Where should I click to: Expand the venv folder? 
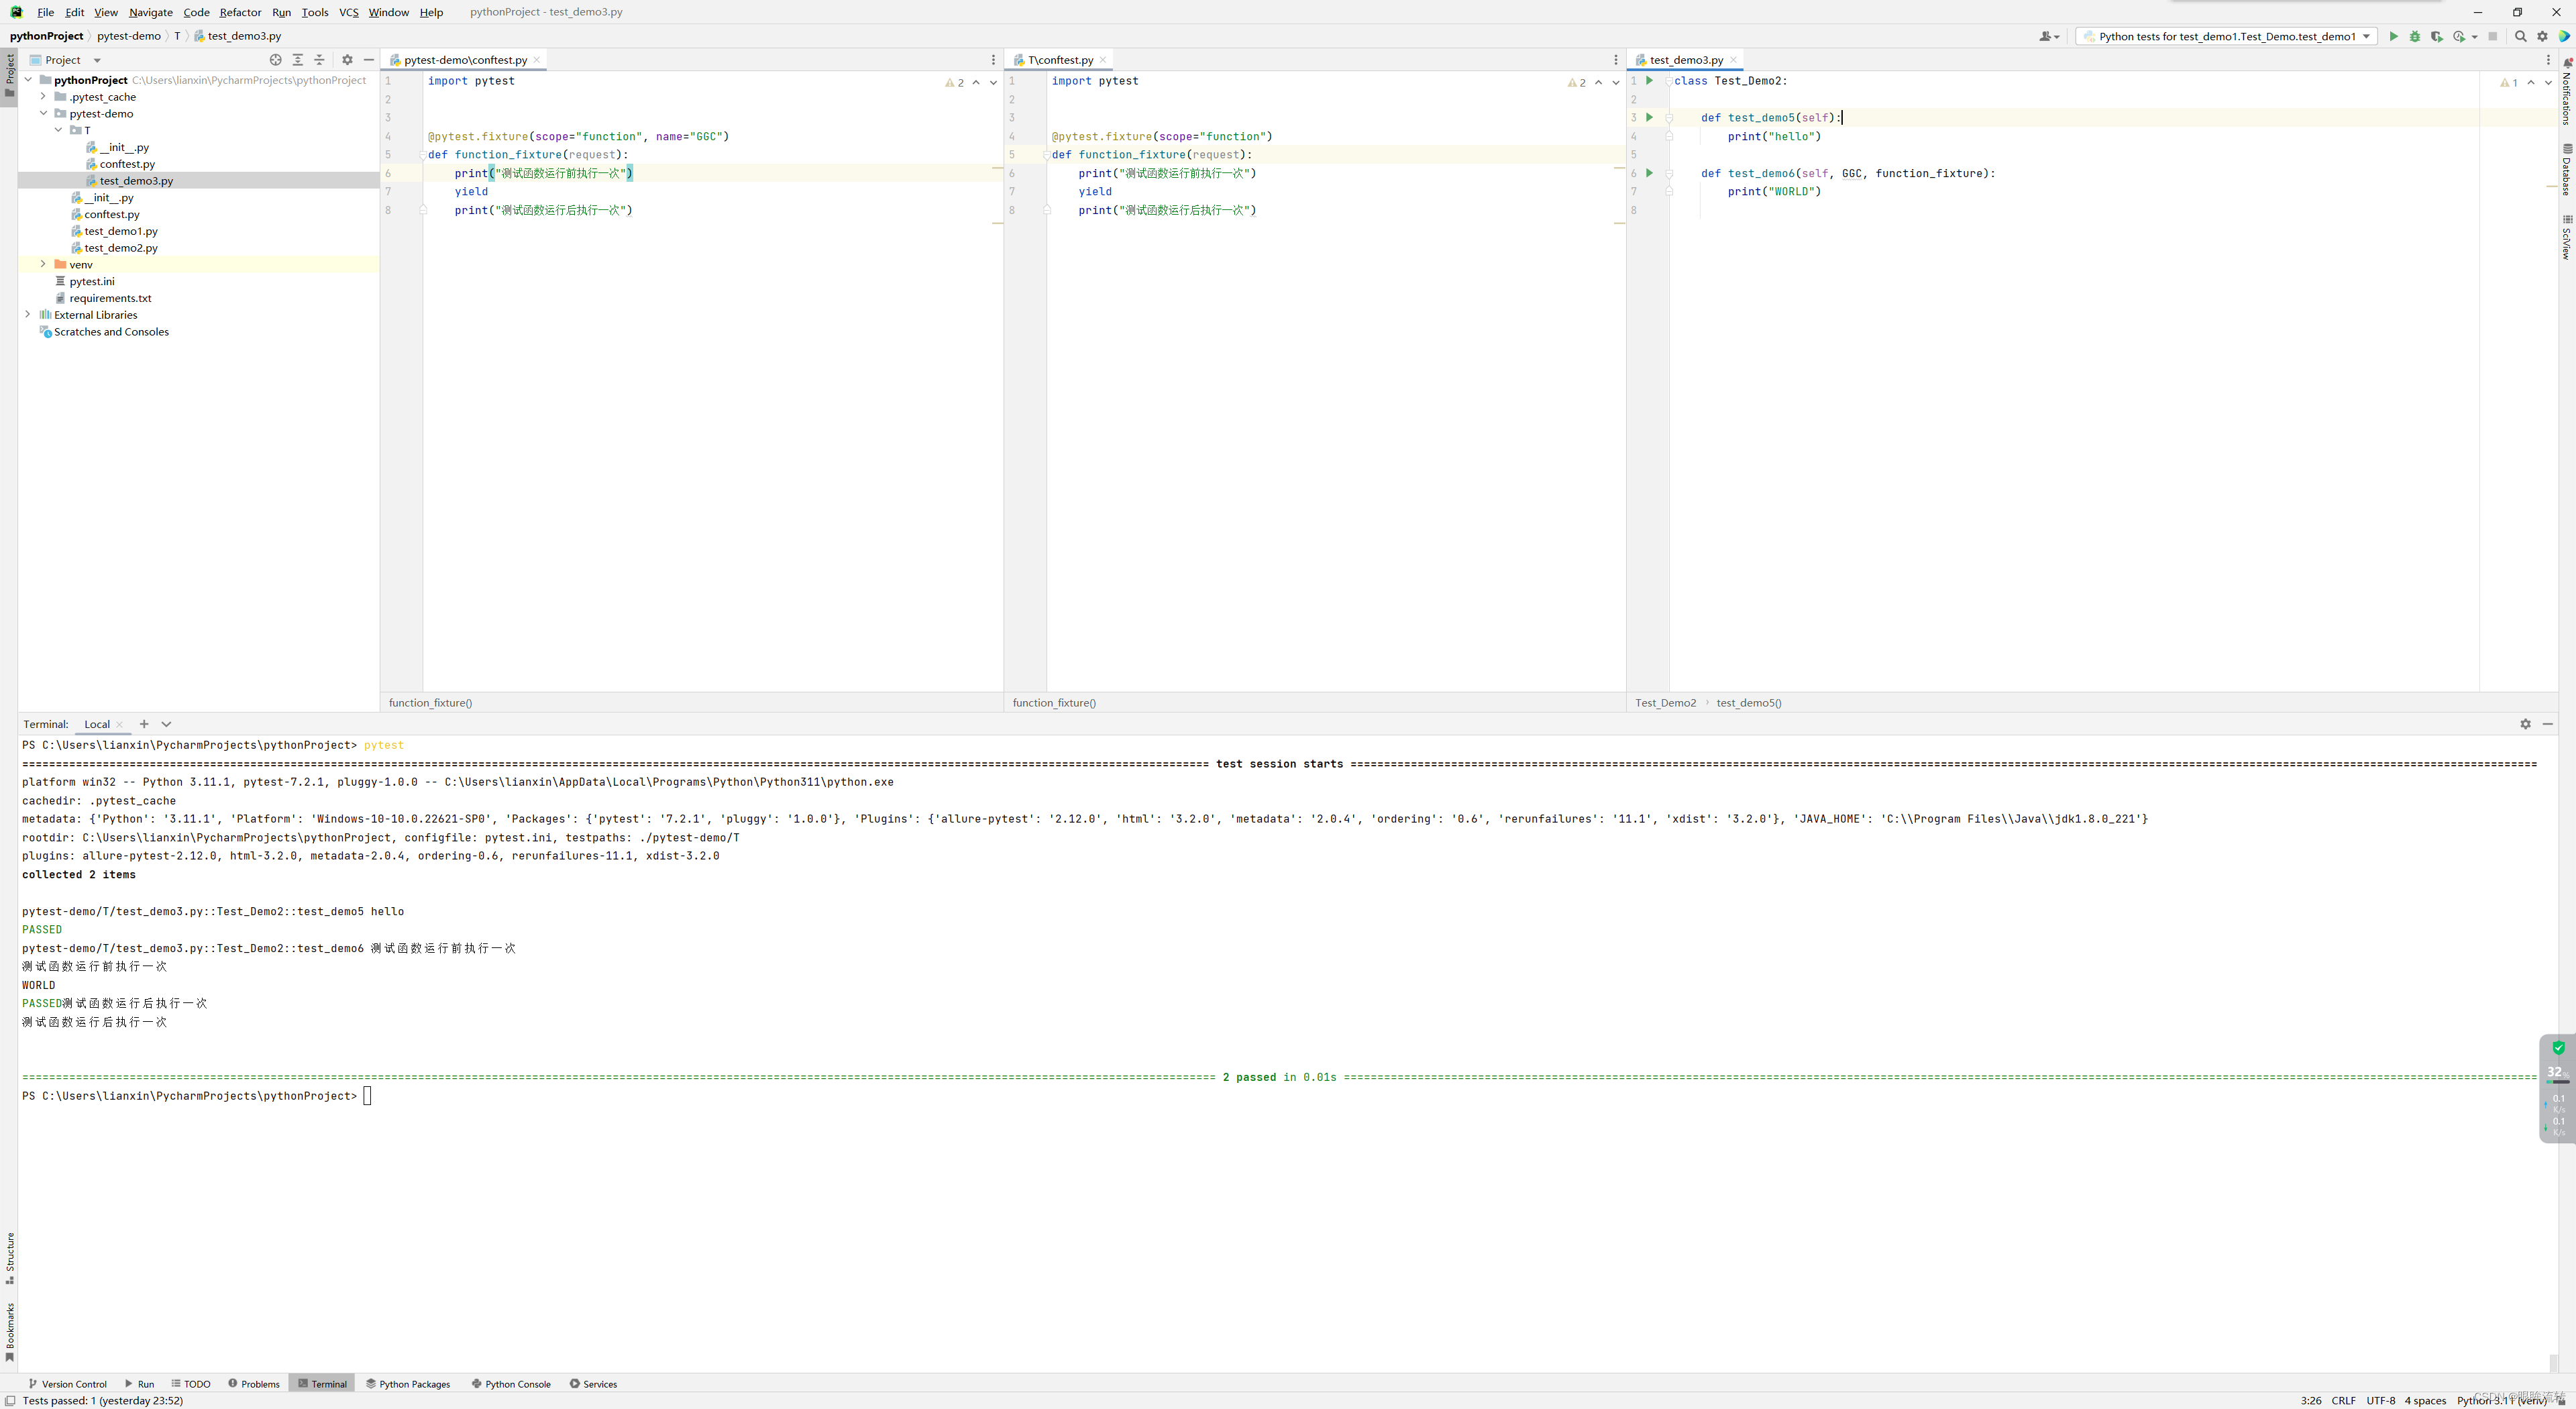(x=43, y=264)
